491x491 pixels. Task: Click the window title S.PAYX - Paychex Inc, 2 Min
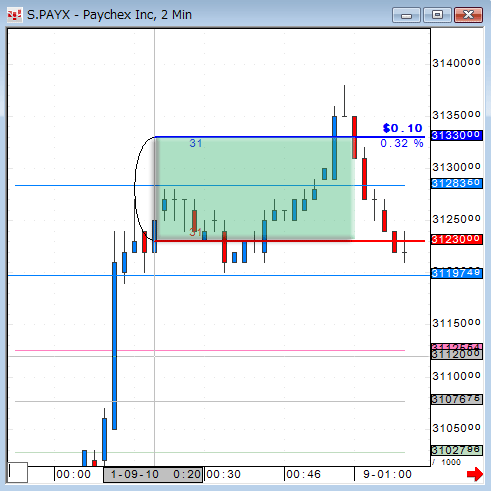[x=109, y=15]
